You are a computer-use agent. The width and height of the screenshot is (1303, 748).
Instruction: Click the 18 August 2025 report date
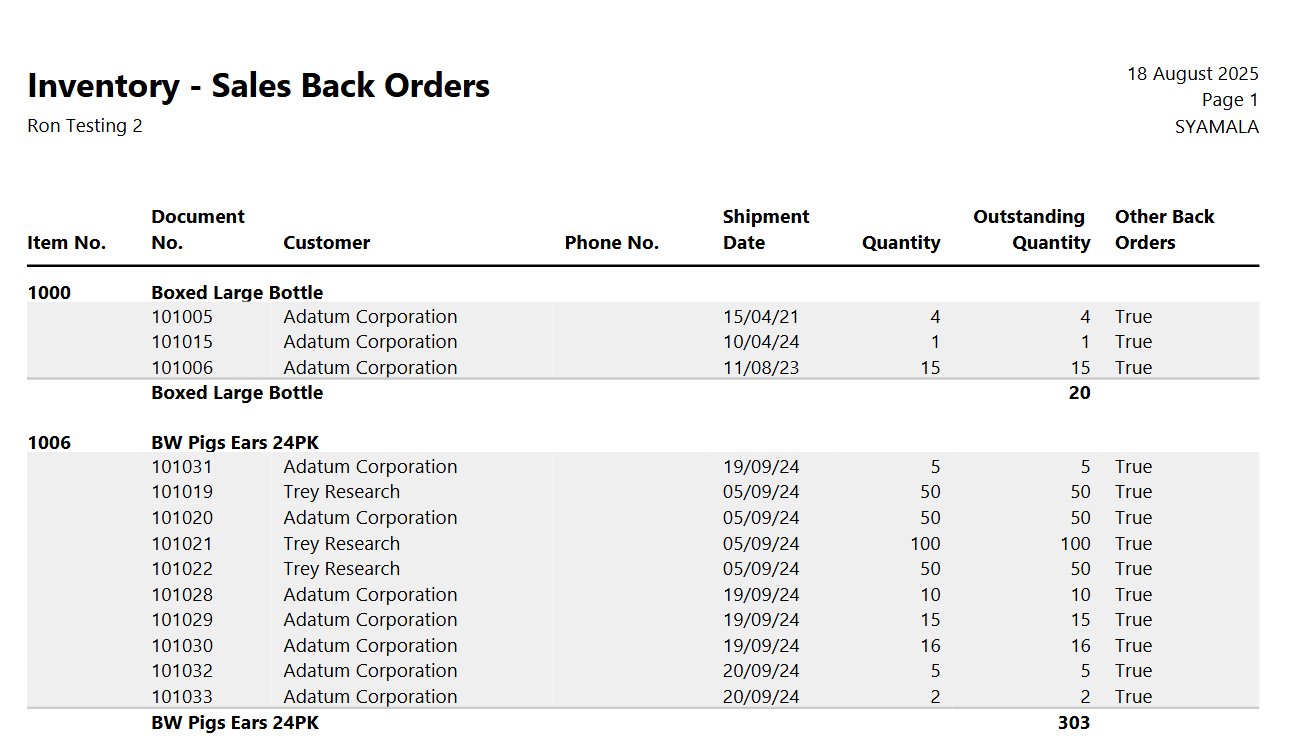(x=1192, y=74)
